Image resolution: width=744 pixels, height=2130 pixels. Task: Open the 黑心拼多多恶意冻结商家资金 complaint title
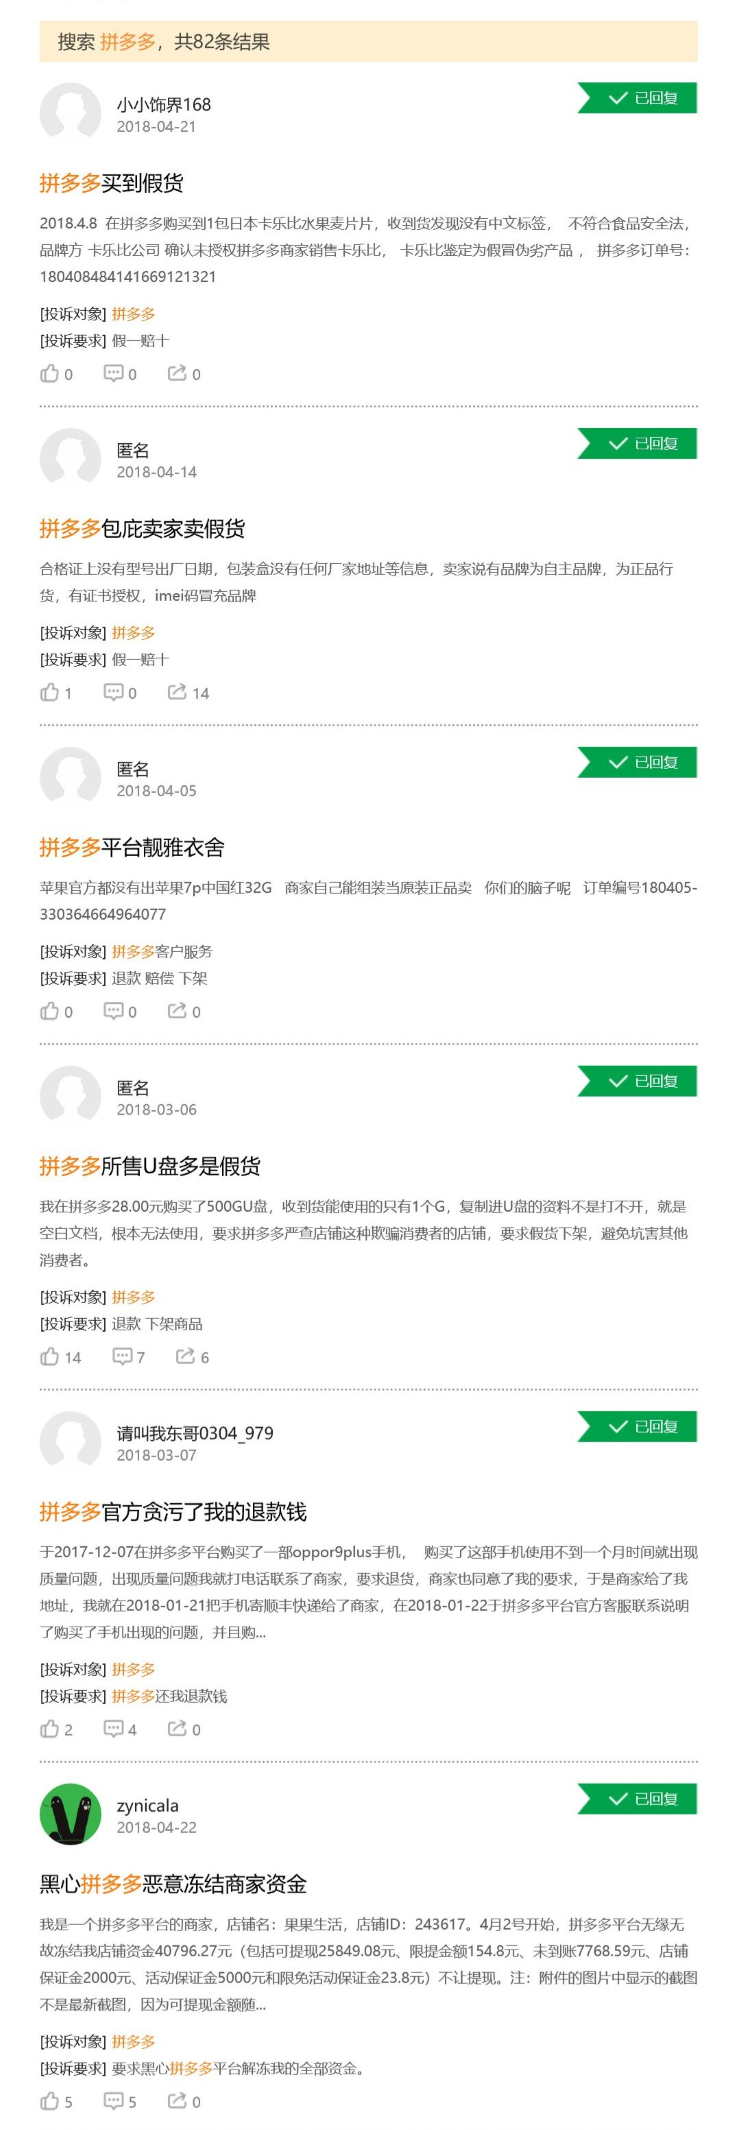tap(173, 1884)
